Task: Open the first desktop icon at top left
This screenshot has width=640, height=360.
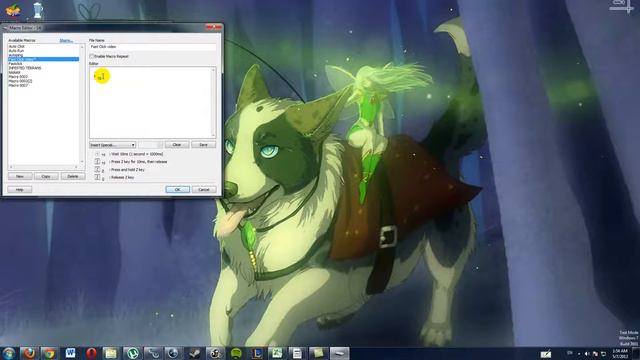Action: 13,11
